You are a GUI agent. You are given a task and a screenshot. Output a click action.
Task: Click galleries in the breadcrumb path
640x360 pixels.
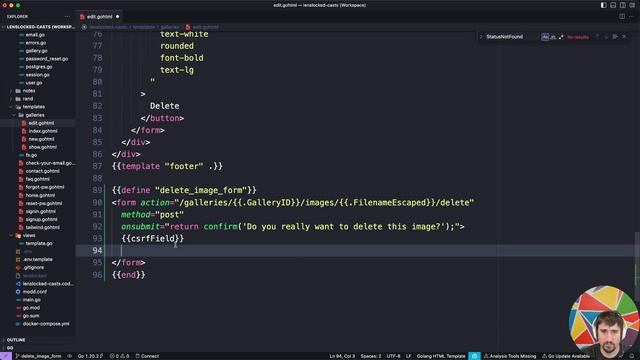[169, 27]
